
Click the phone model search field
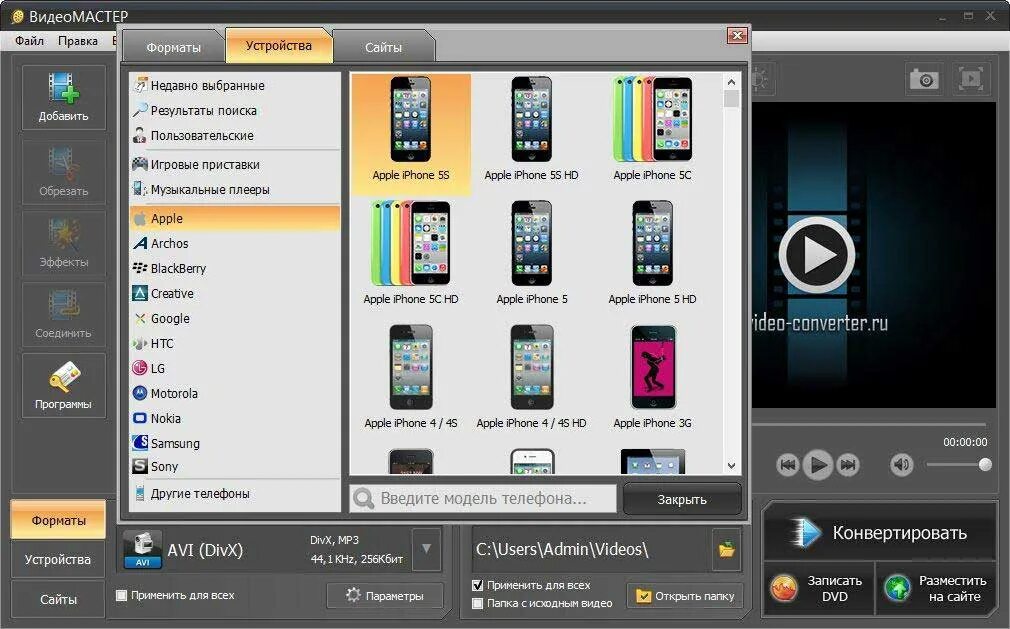coord(483,498)
